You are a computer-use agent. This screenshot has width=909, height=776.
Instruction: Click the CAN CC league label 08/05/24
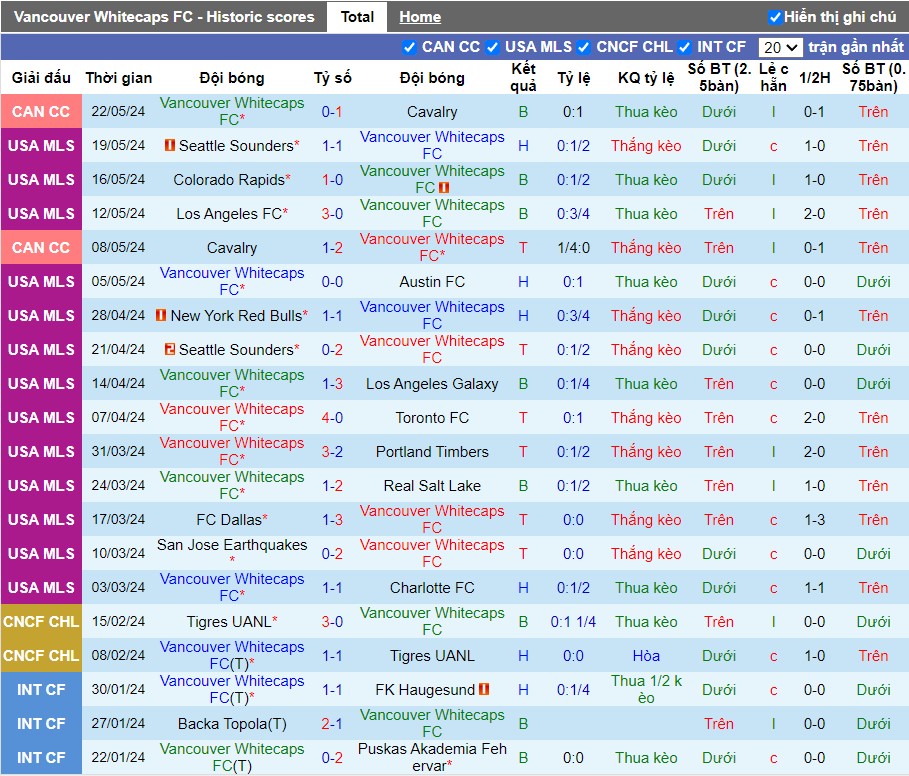(41, 248)
